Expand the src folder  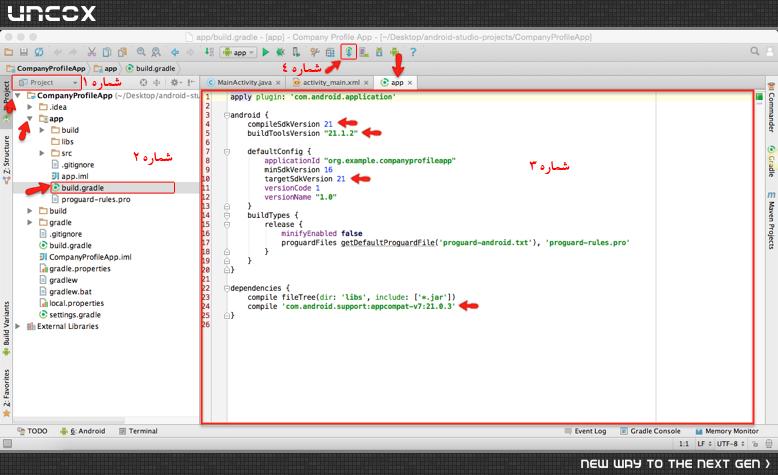click(x=42, y=153)
